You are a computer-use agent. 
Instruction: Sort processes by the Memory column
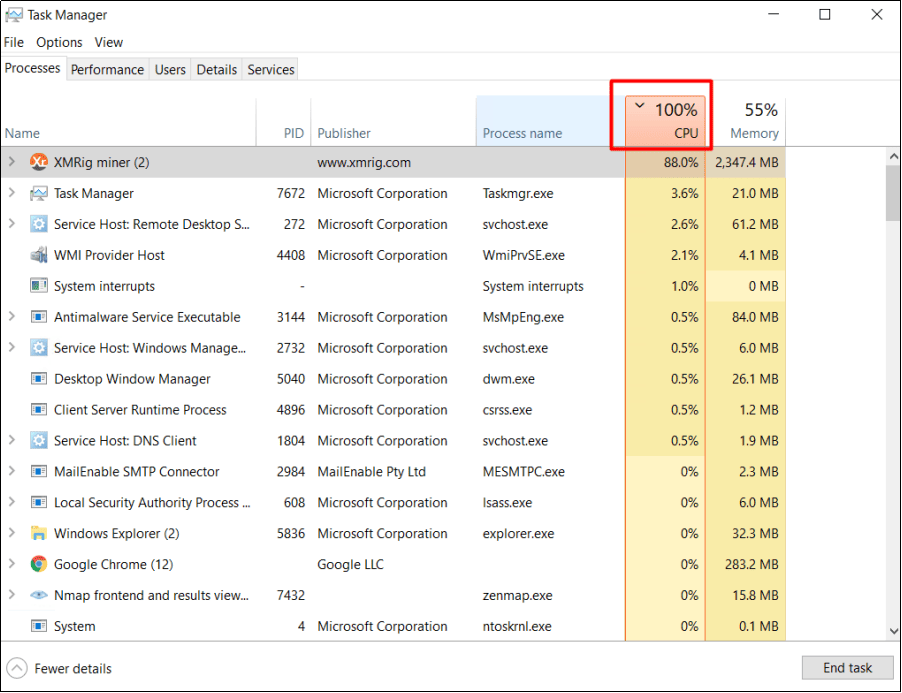(x=754, y=120)
